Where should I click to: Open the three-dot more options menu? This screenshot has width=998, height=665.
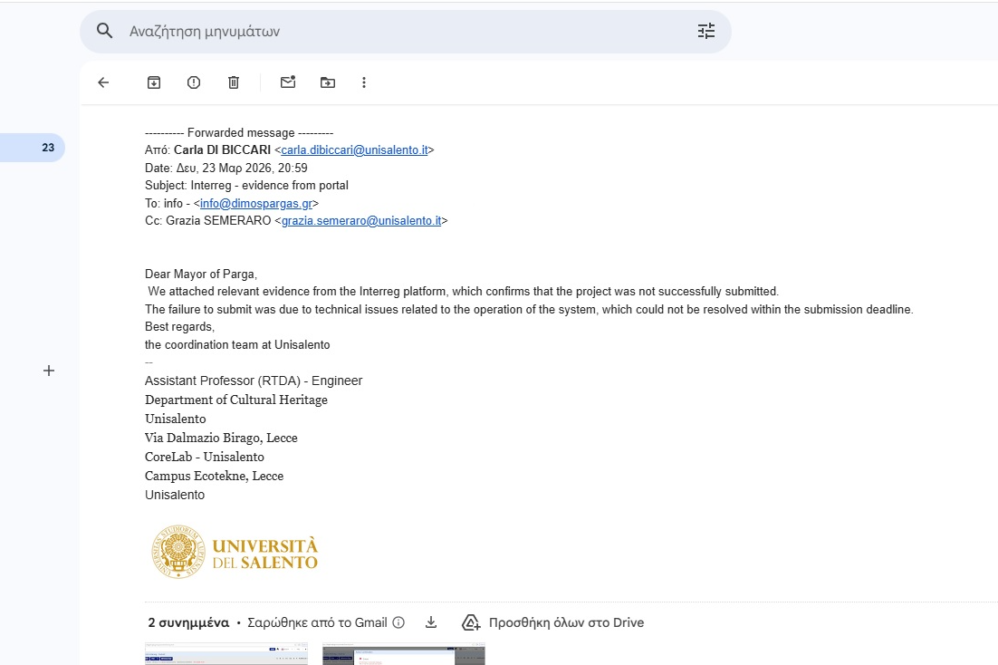pyautogui.click(x=364, y=83)
